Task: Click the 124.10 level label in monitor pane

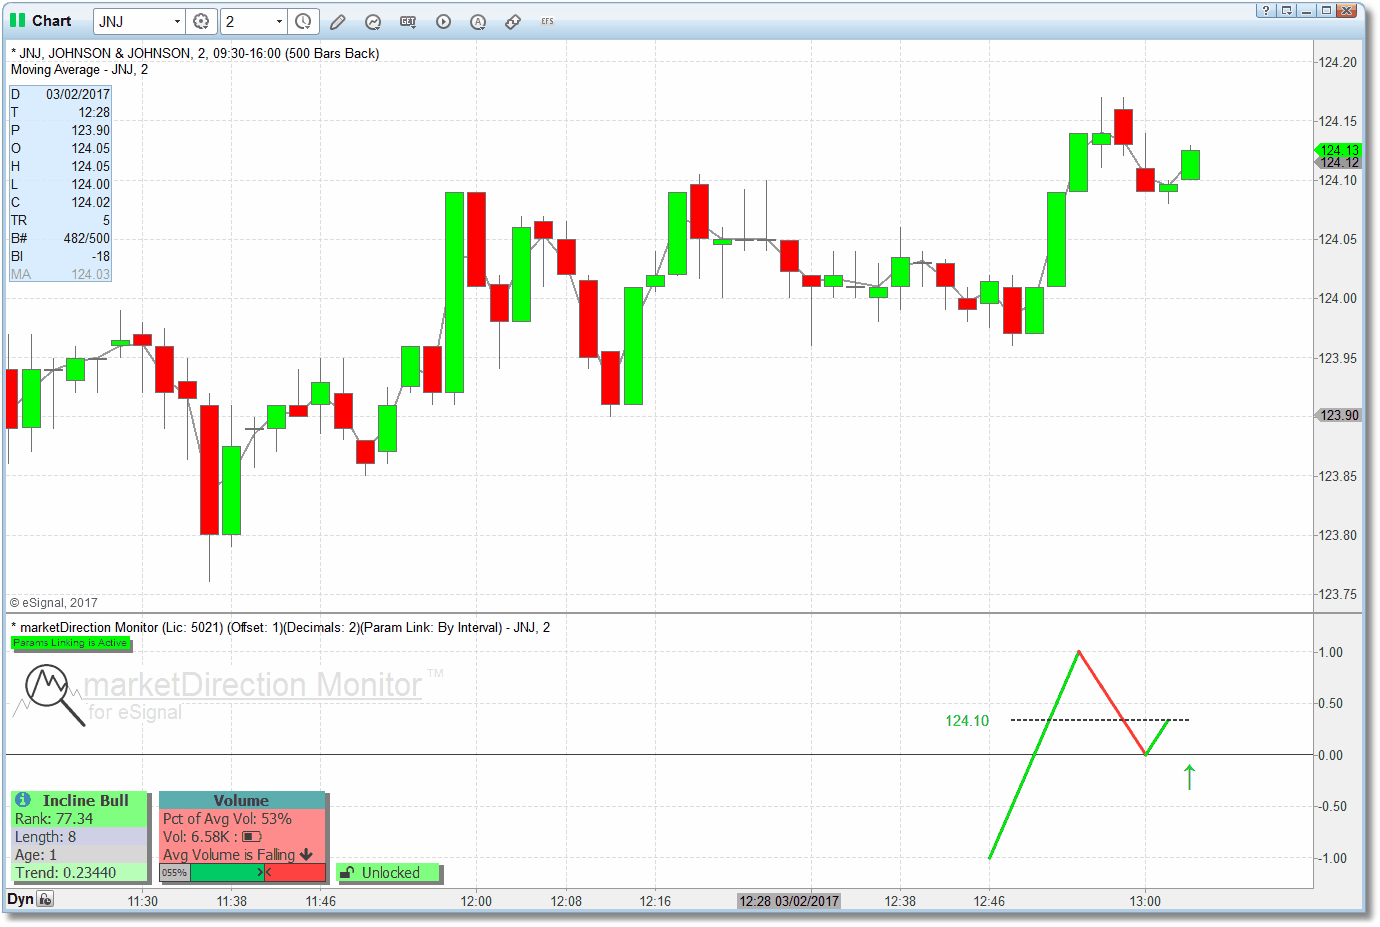Action: [x=966, y=720]
